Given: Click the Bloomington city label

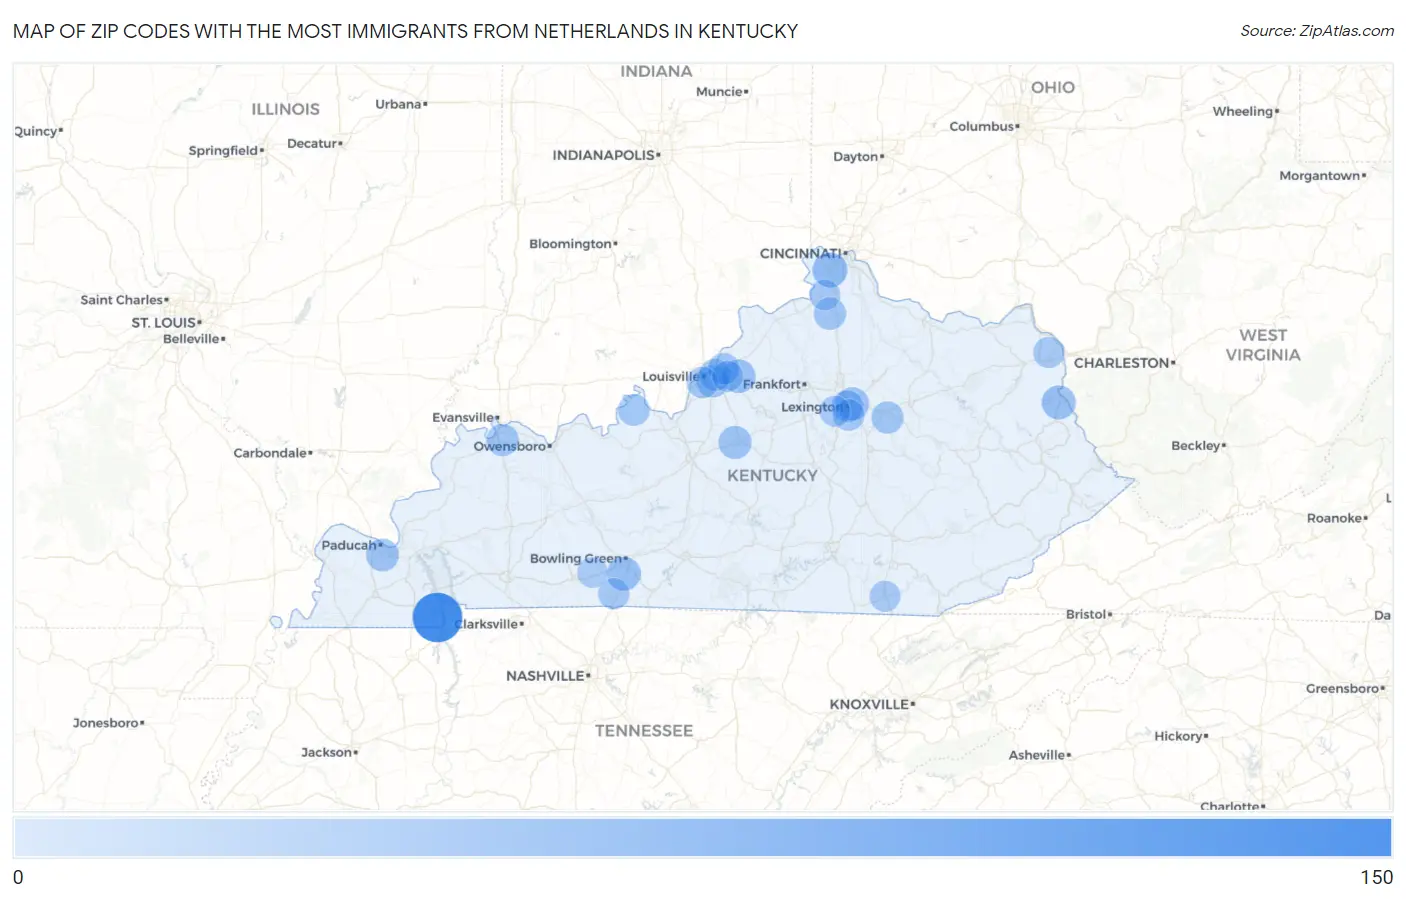Looking at the screenshot, I should 573,244.
